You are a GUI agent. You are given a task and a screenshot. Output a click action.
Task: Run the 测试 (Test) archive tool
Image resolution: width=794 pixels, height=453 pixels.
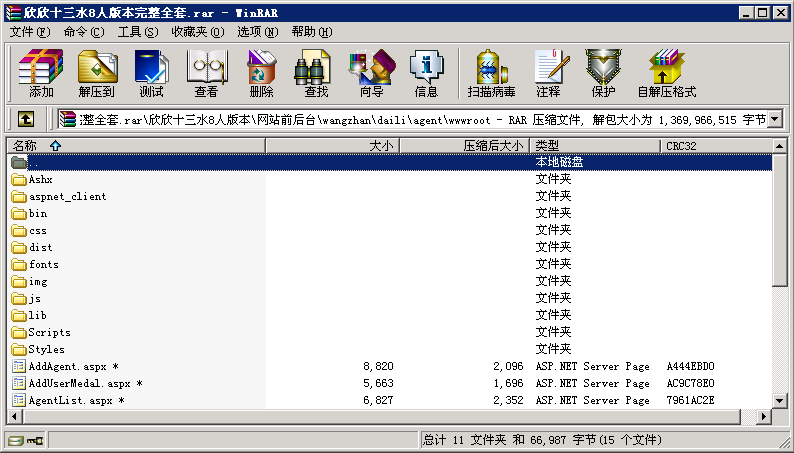(151, 73)
